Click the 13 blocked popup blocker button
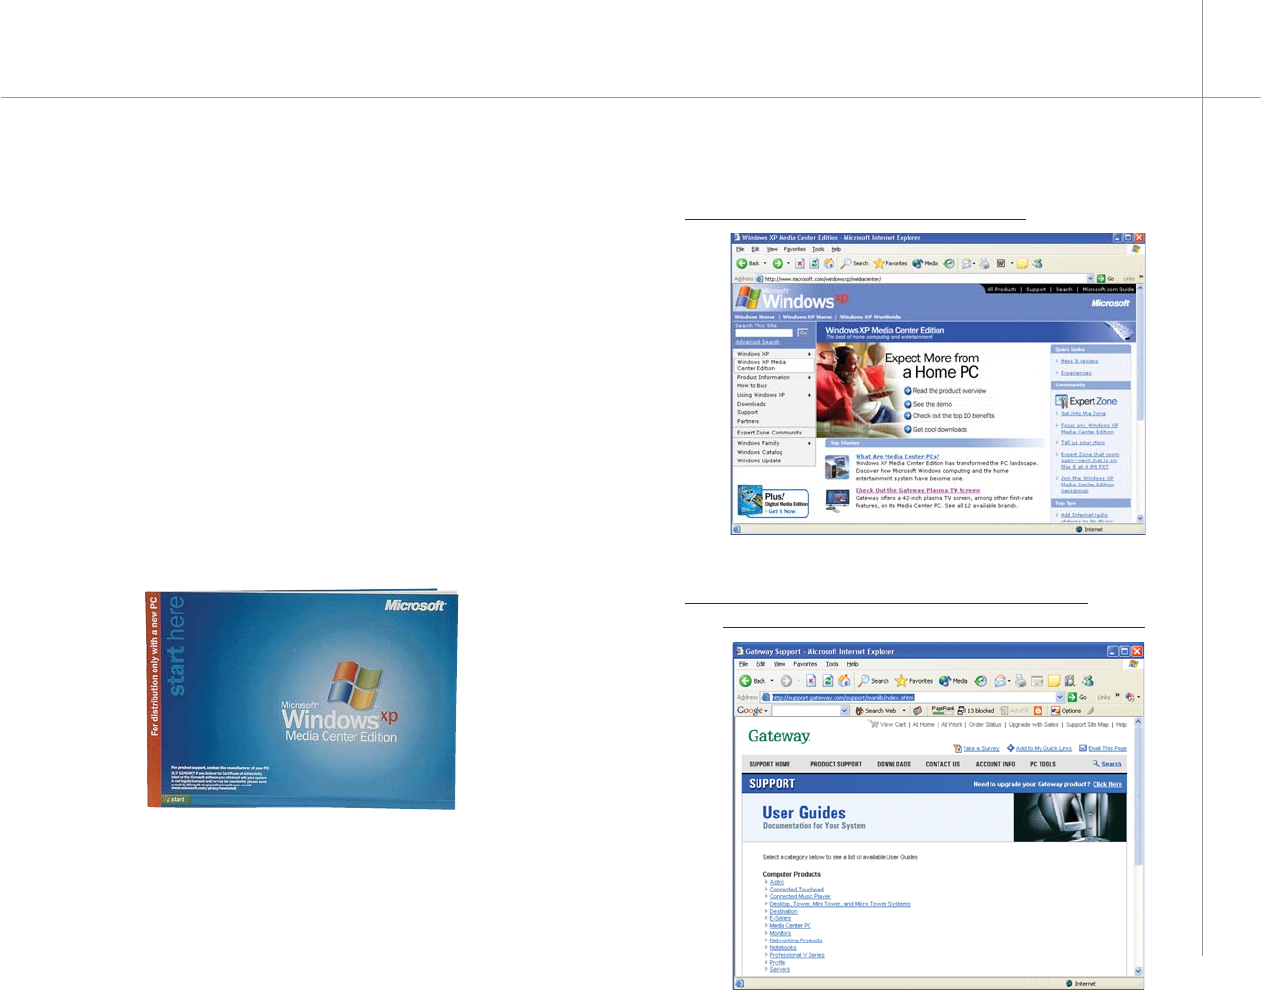 (x=976, y=711)
